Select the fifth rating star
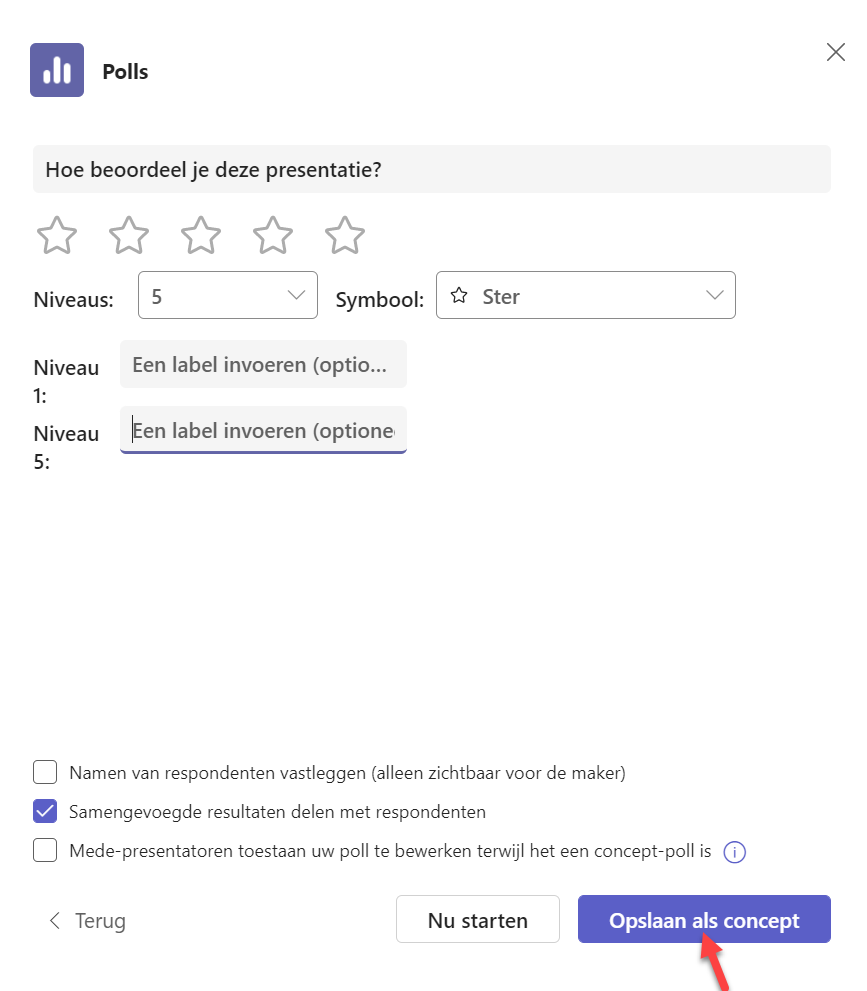 pos(345,235)
